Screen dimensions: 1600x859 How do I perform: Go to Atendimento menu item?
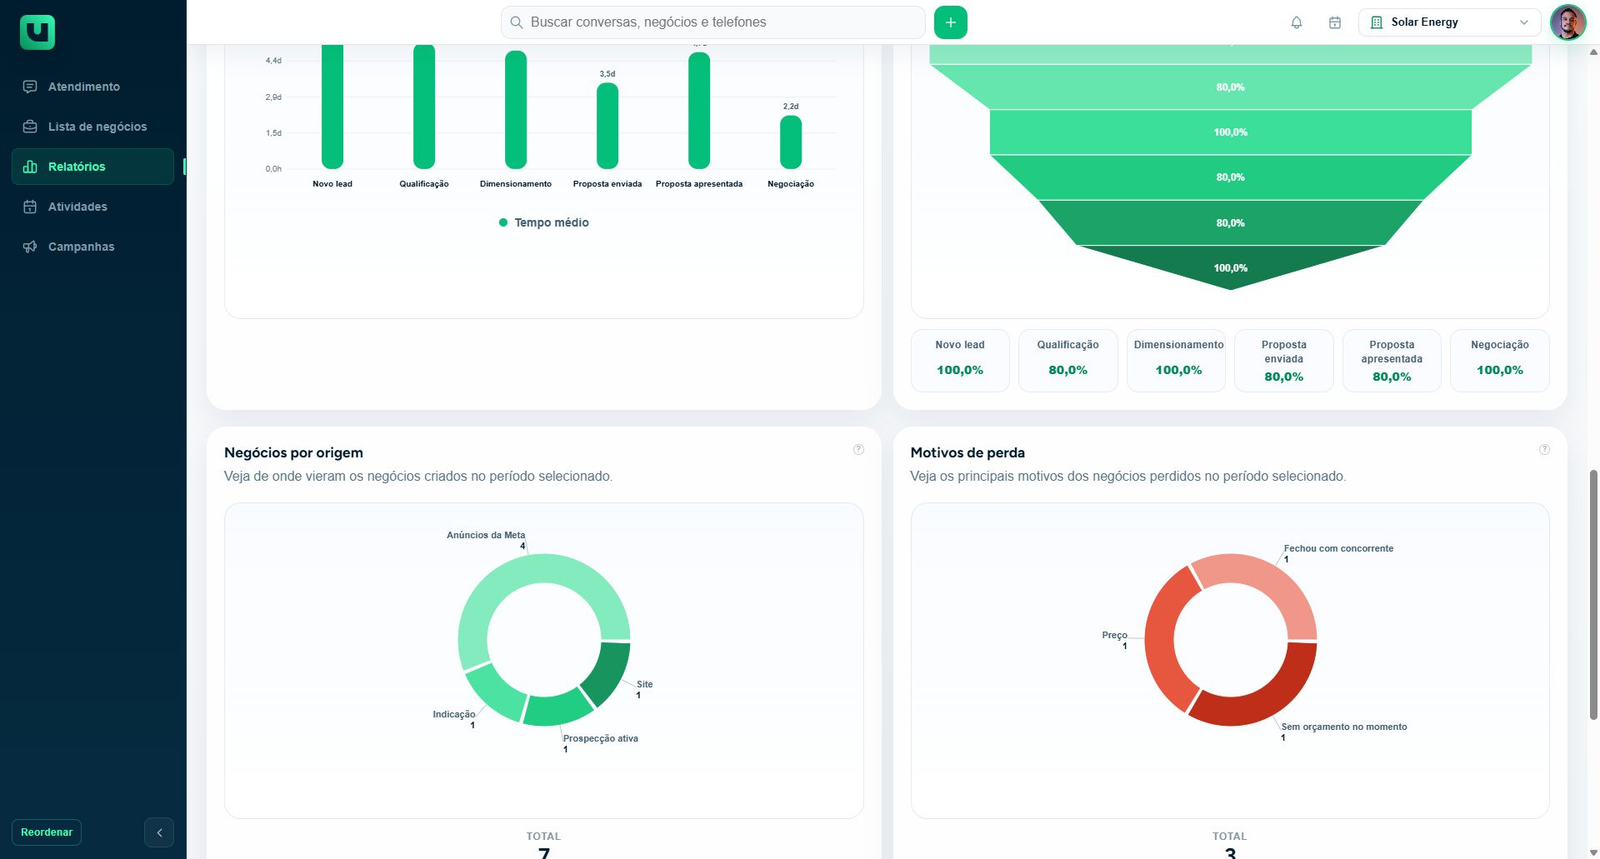click(x=93, y=87)
